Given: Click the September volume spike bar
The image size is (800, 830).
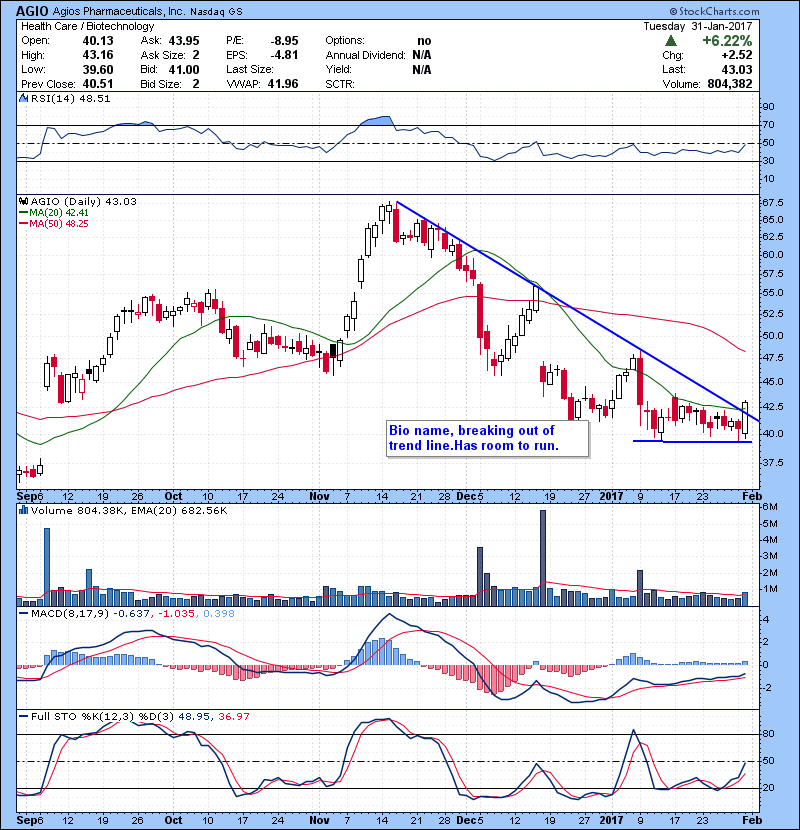Looking at the screenshot, I should pos(47,567).
